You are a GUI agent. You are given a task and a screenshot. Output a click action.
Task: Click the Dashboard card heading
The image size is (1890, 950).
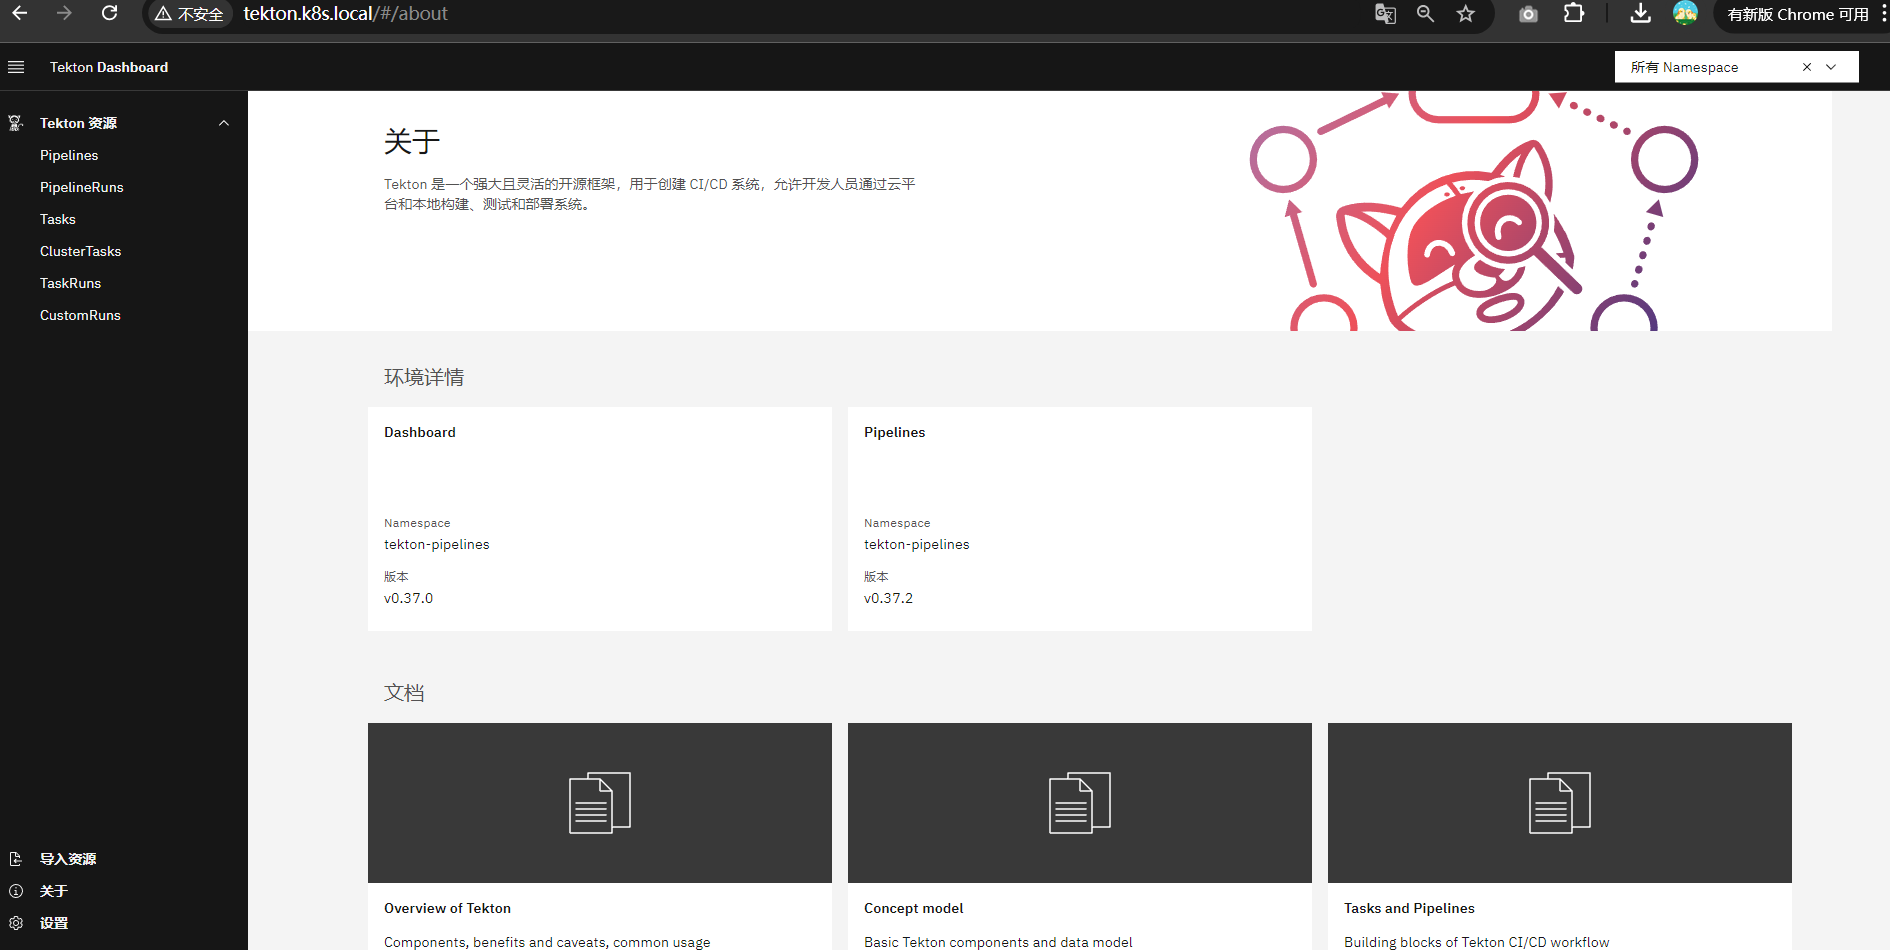(x=420, y=432)
